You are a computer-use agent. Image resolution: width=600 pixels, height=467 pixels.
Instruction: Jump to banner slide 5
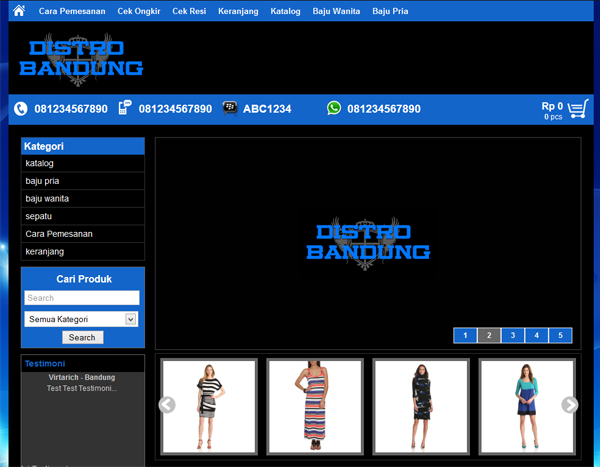560,335
